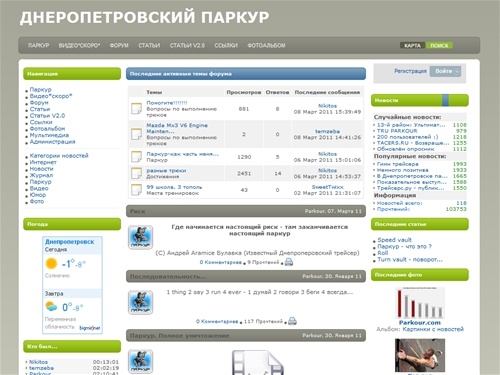Screen dimensions: 500x375
Task: Open Категории новостей sidebar link
Action: 59,156
